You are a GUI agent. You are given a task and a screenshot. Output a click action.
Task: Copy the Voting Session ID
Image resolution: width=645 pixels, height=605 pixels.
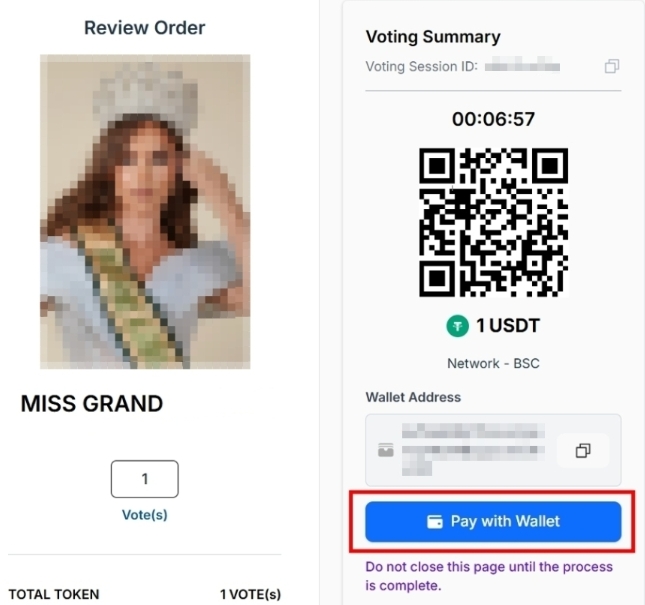point(611,66)
